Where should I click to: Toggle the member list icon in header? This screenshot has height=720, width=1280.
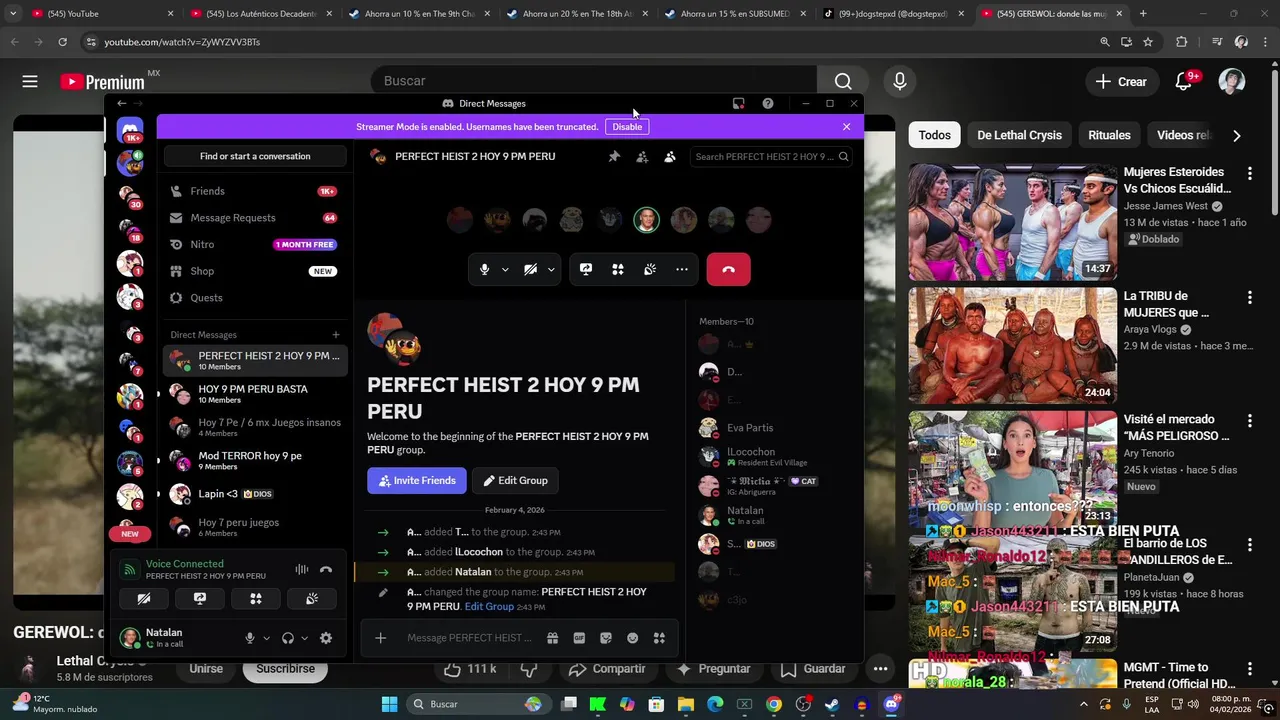pos(670,157)
